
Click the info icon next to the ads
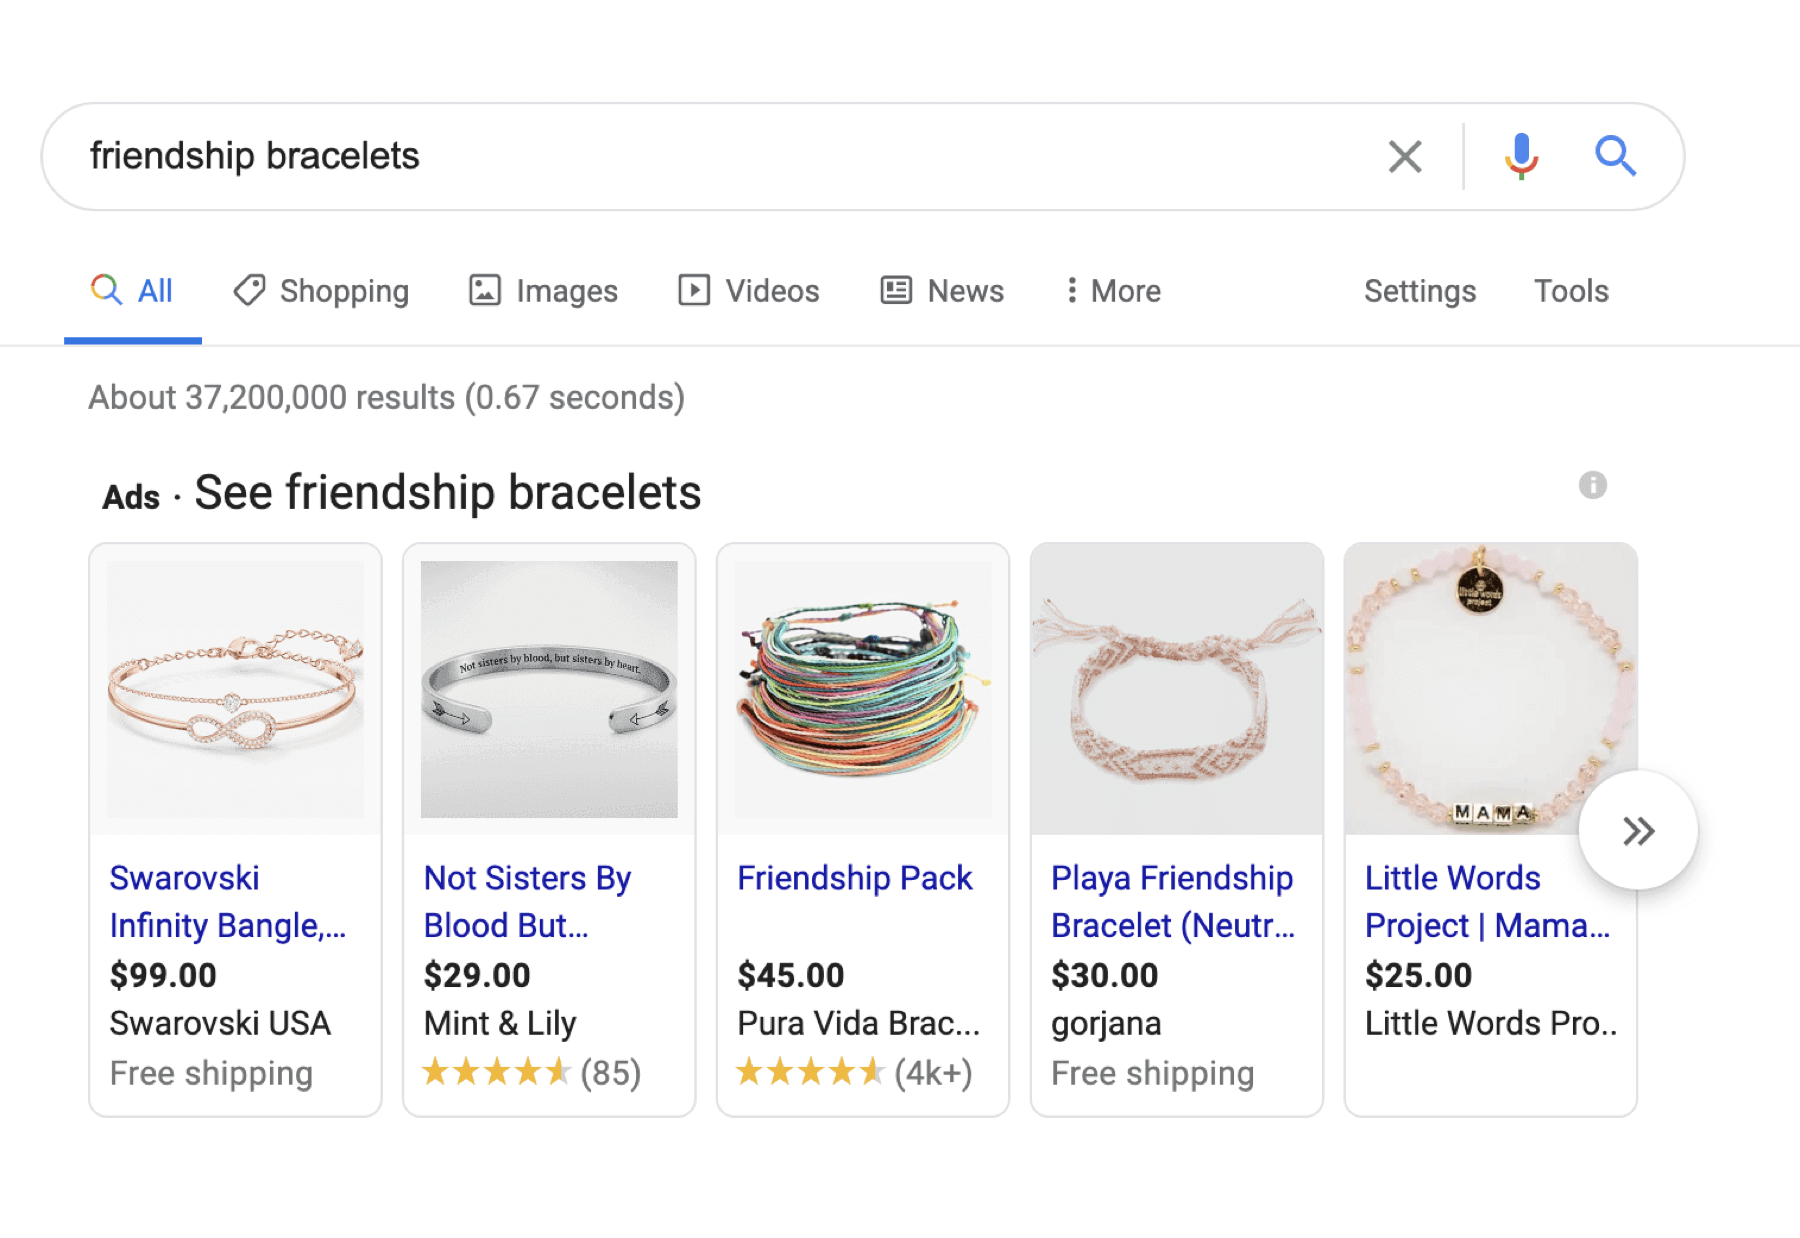pos(1592,486)
